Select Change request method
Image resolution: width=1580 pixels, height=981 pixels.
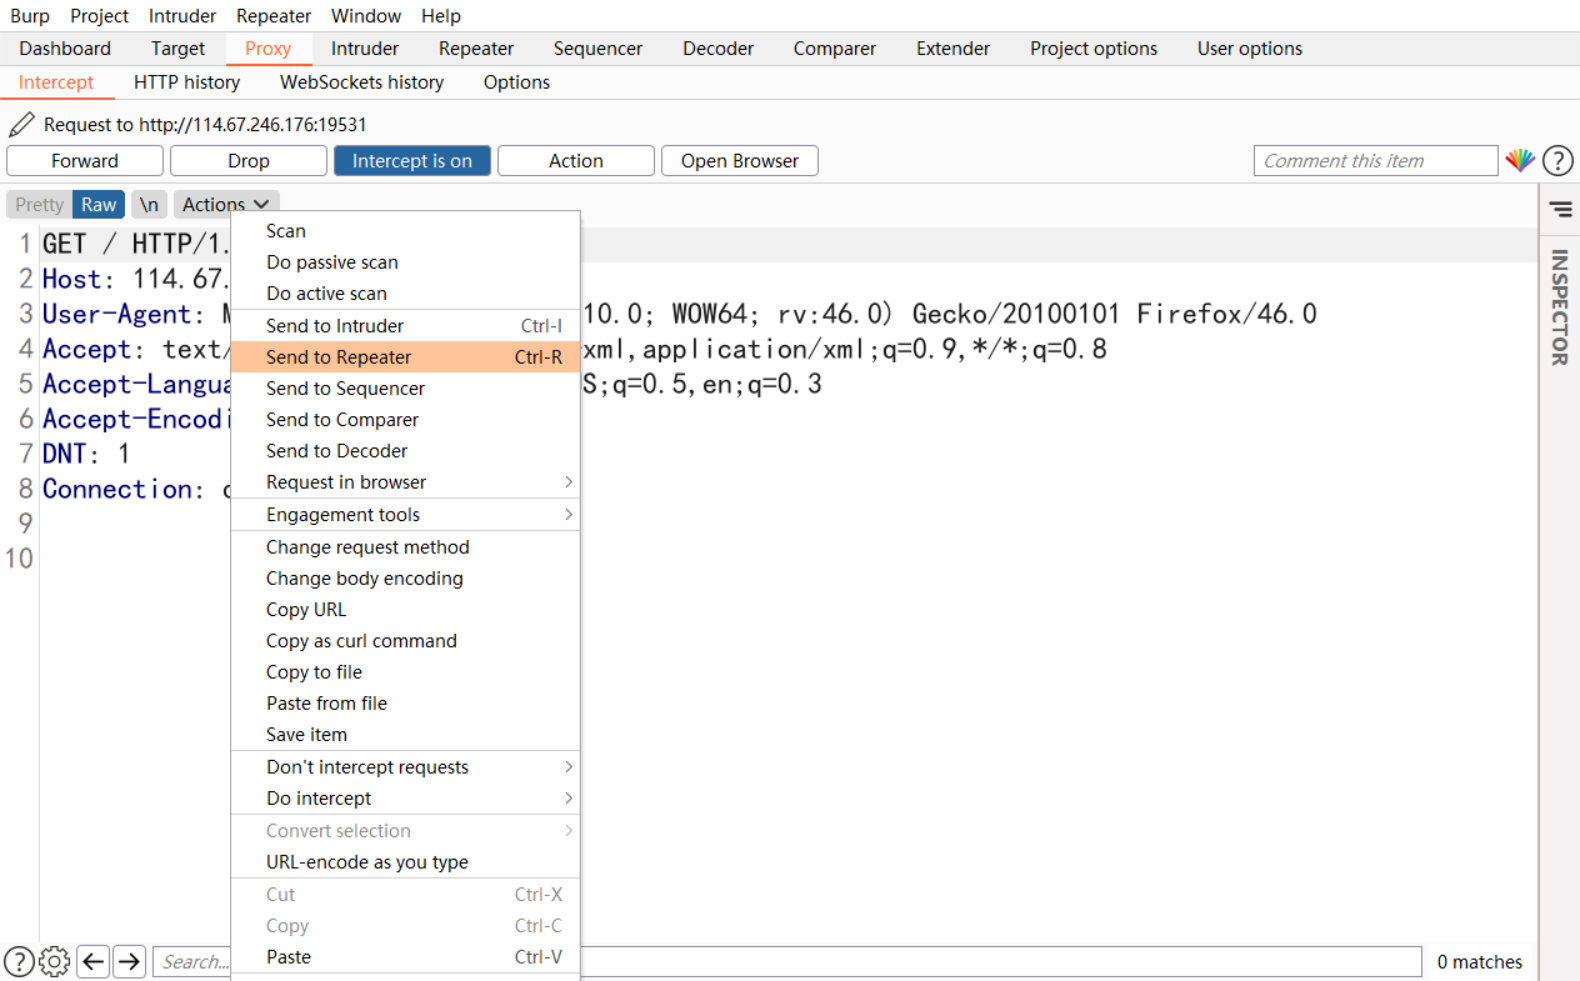(405, 547)
